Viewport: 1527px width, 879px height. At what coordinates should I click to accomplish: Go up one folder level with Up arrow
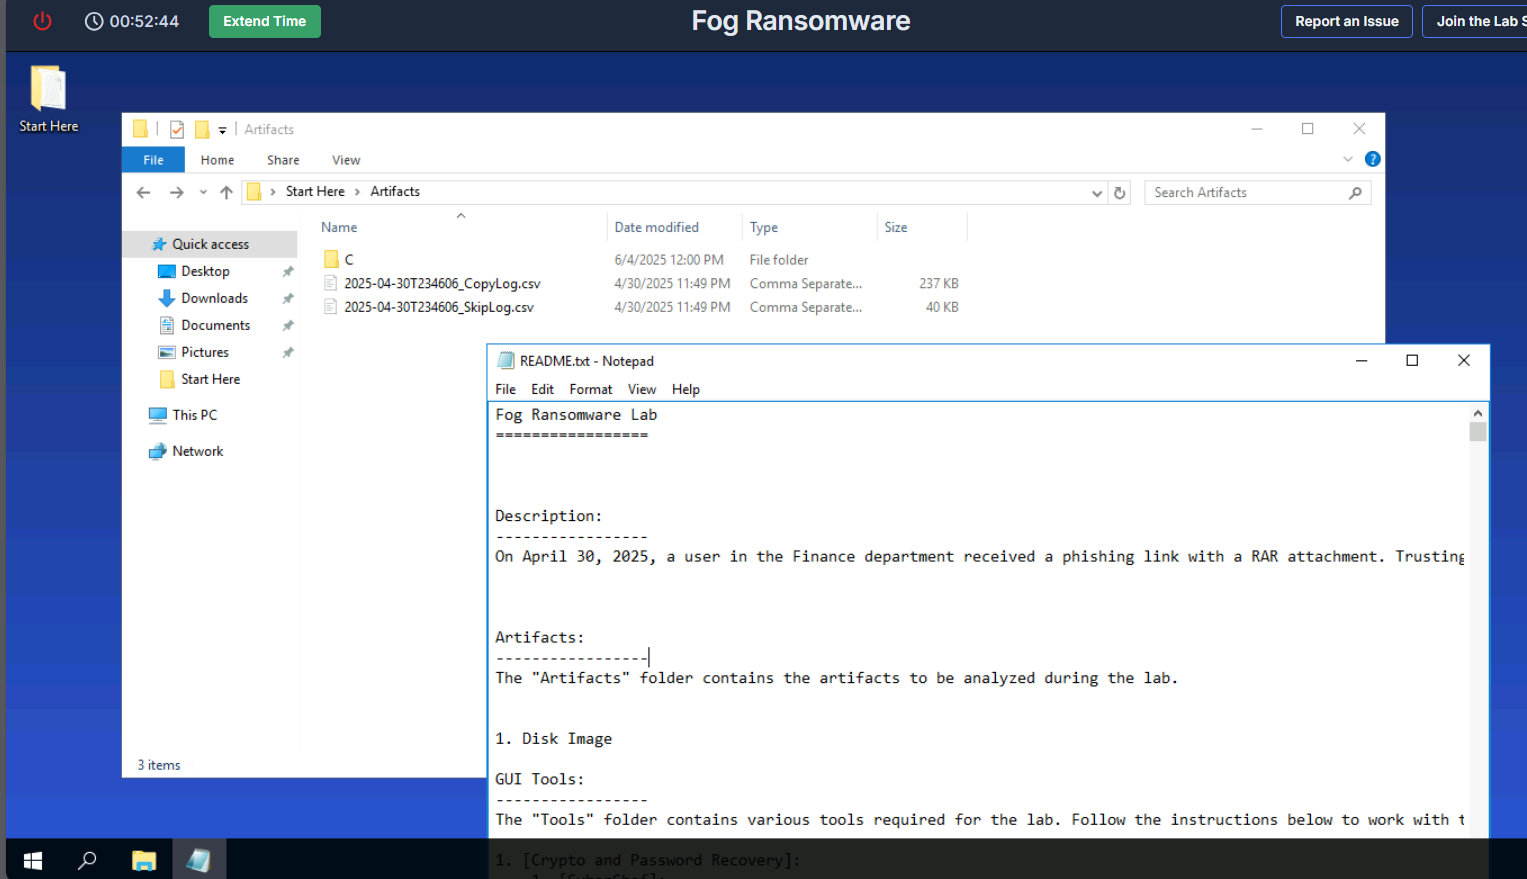[x=226, y=193]
